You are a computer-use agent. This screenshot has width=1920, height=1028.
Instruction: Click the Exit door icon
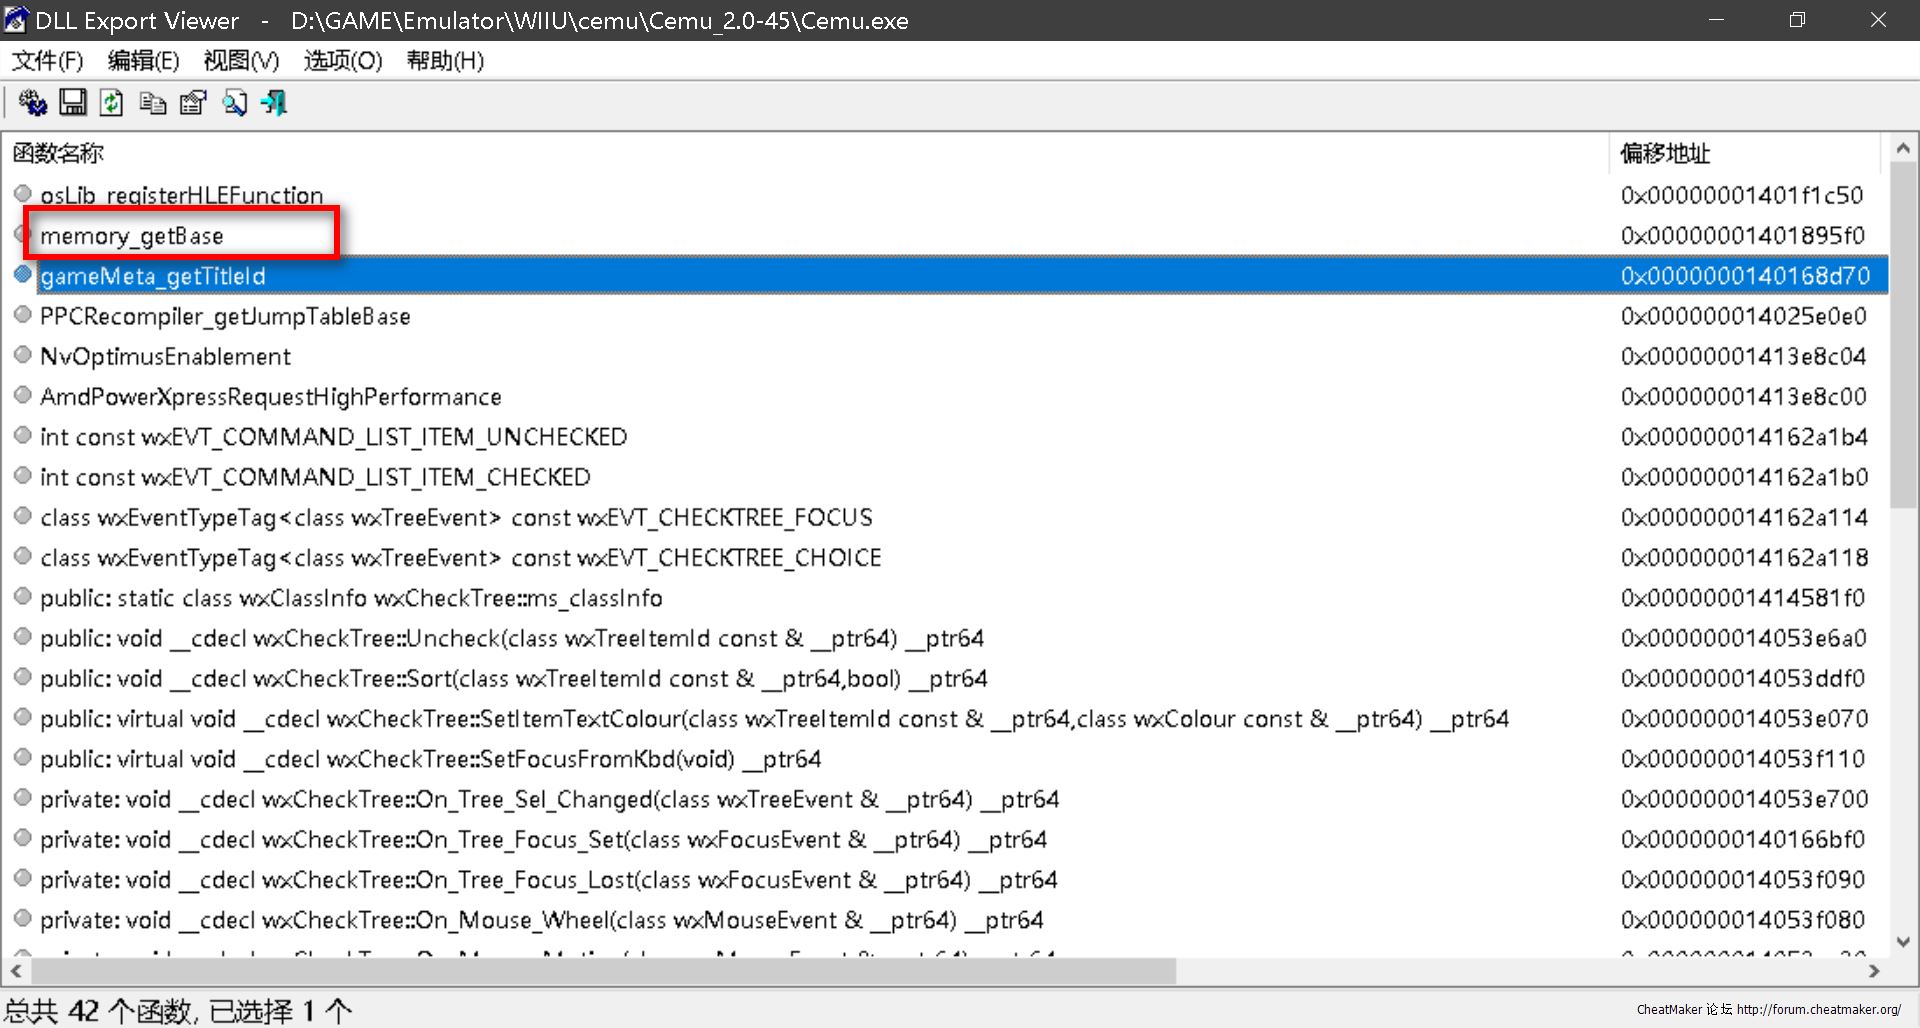pos(274,103)
